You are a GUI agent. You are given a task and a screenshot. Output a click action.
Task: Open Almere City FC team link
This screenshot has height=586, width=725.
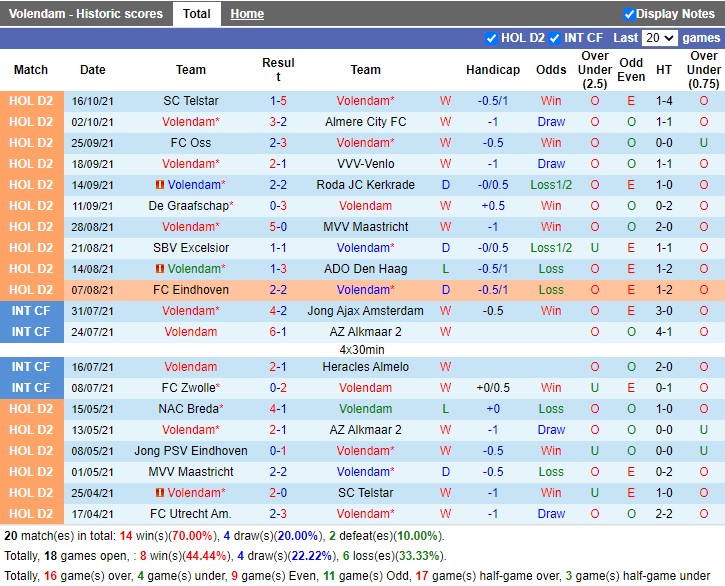click(365, 122)
